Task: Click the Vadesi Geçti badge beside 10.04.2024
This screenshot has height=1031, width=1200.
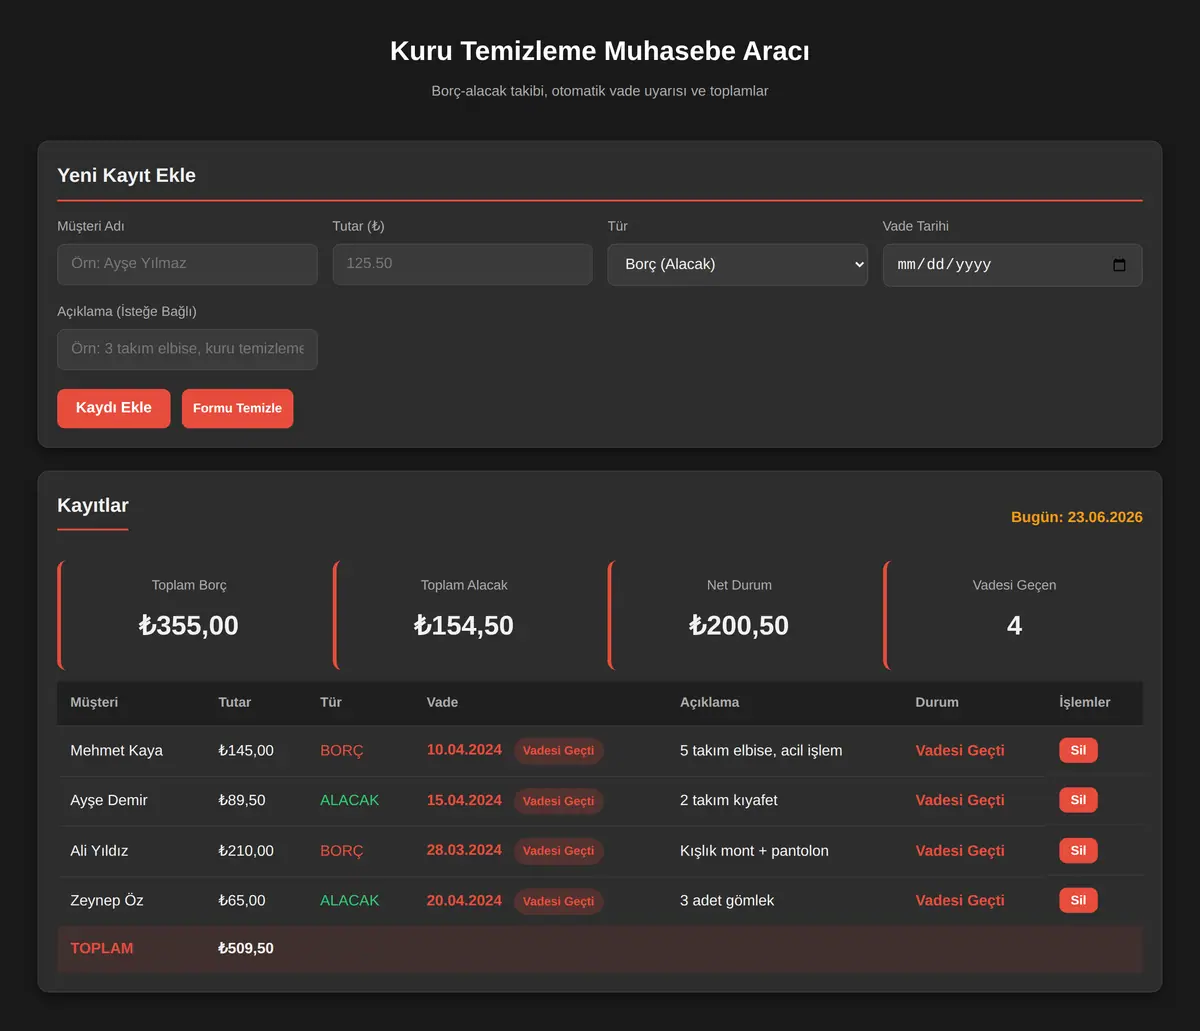Action: click(x=558, y=751)
